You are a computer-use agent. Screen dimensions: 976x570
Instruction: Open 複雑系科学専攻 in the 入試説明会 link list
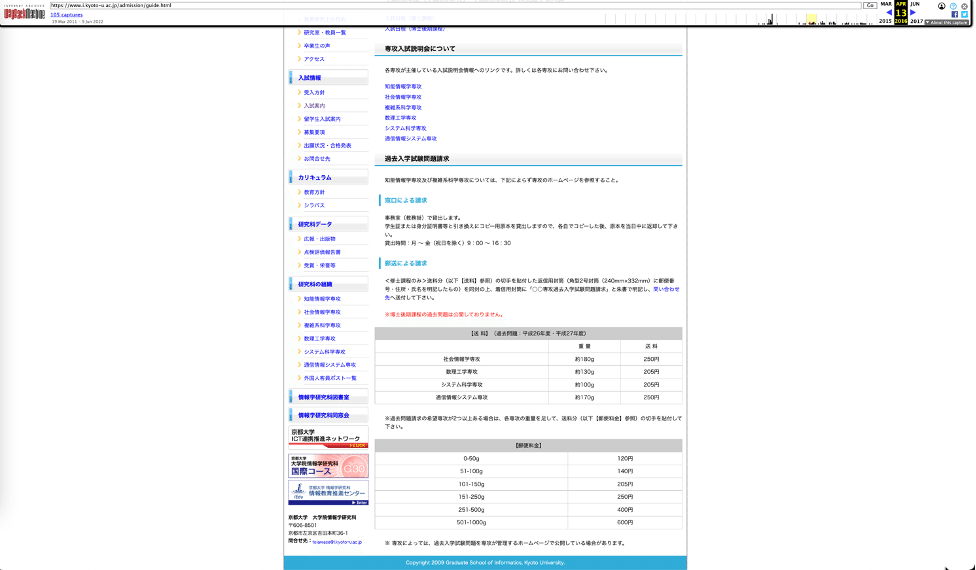(403, 108)
